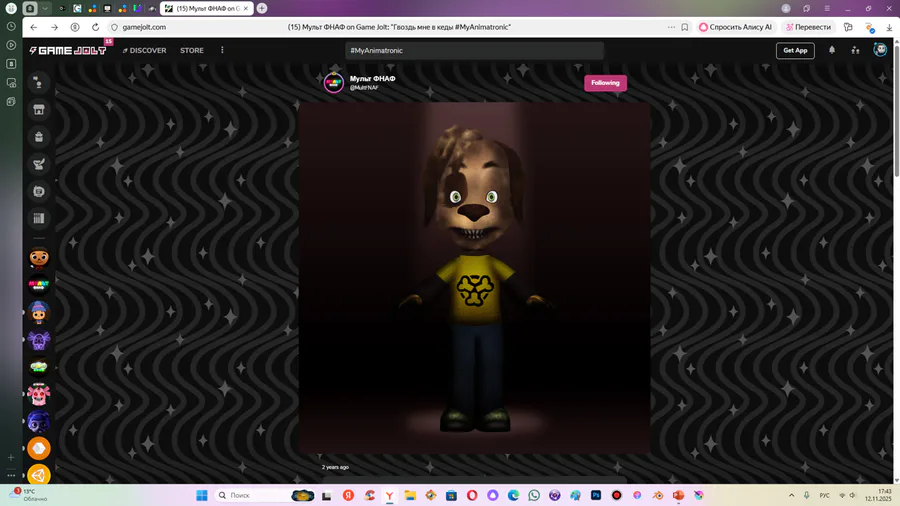Image resolution: width=900 pixels, height=506 pixels.
Task: Click the 'Перевести' translate button
Action: point(808,27)
